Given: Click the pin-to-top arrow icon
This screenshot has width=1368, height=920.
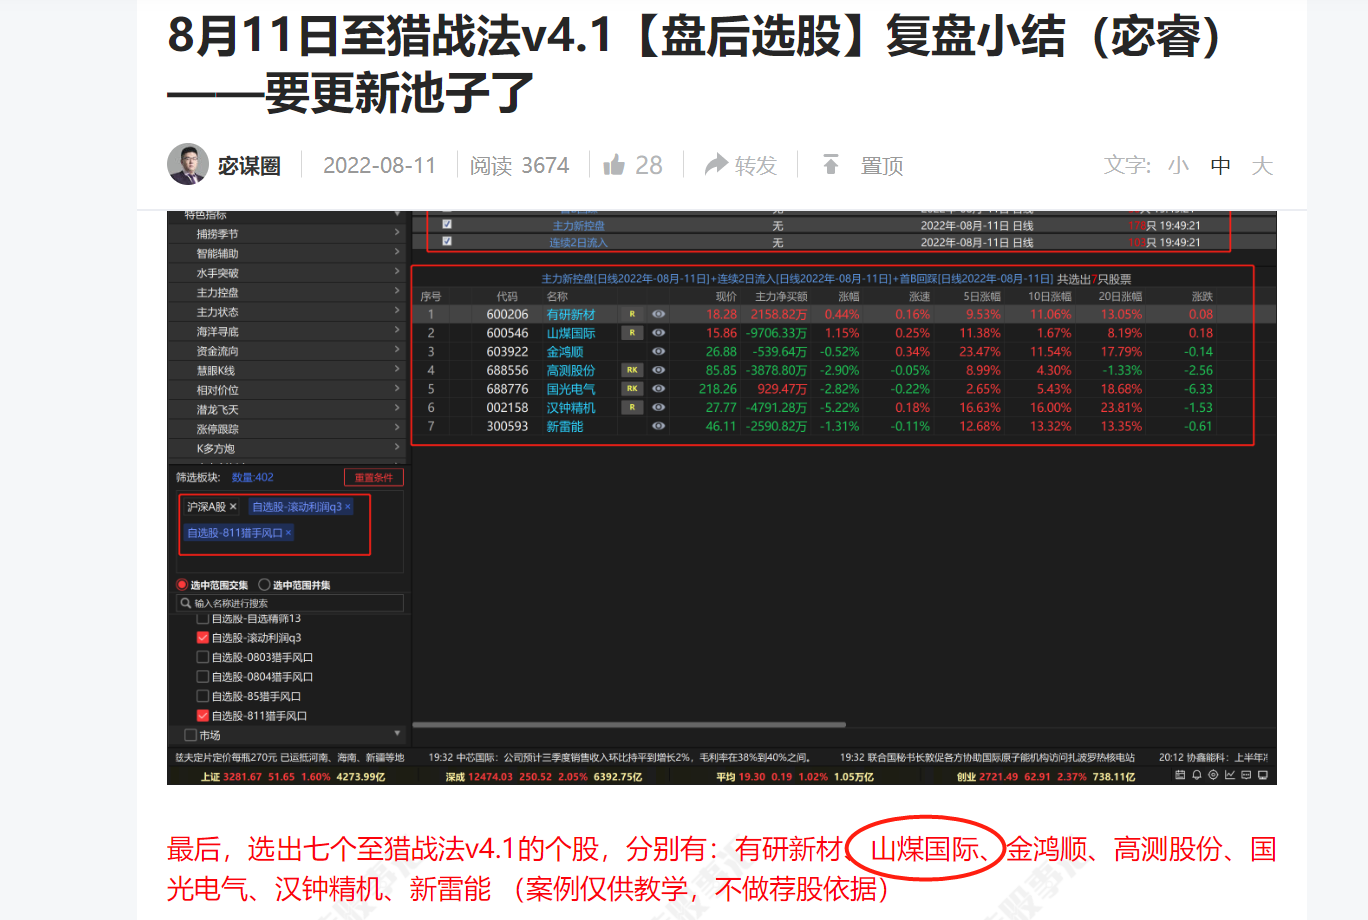Looking at the screenshot, I should [x=830, y=165].
